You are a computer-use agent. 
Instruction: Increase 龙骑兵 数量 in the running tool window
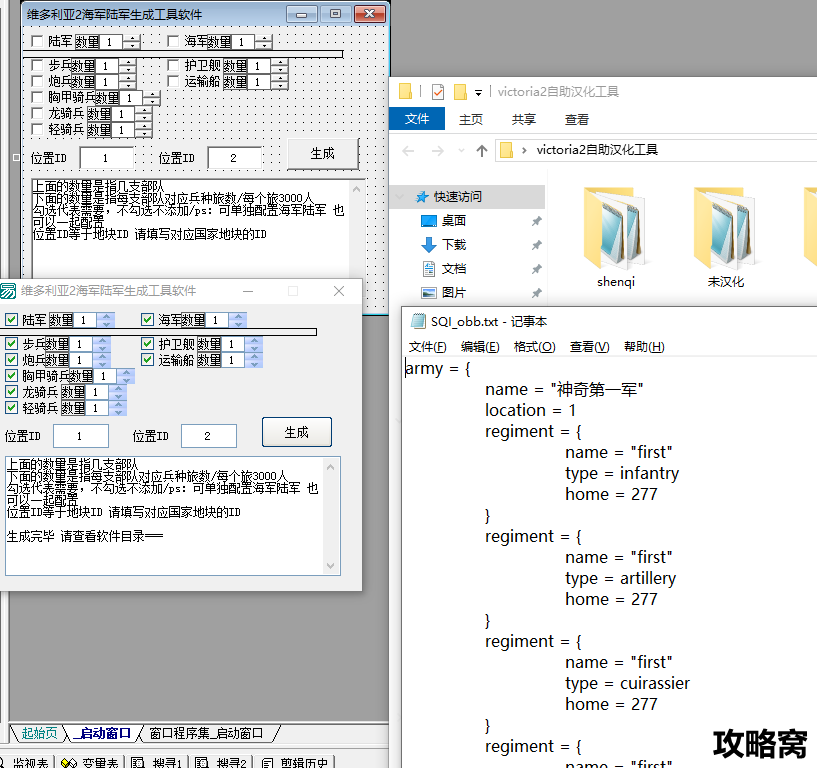[118, 389]
